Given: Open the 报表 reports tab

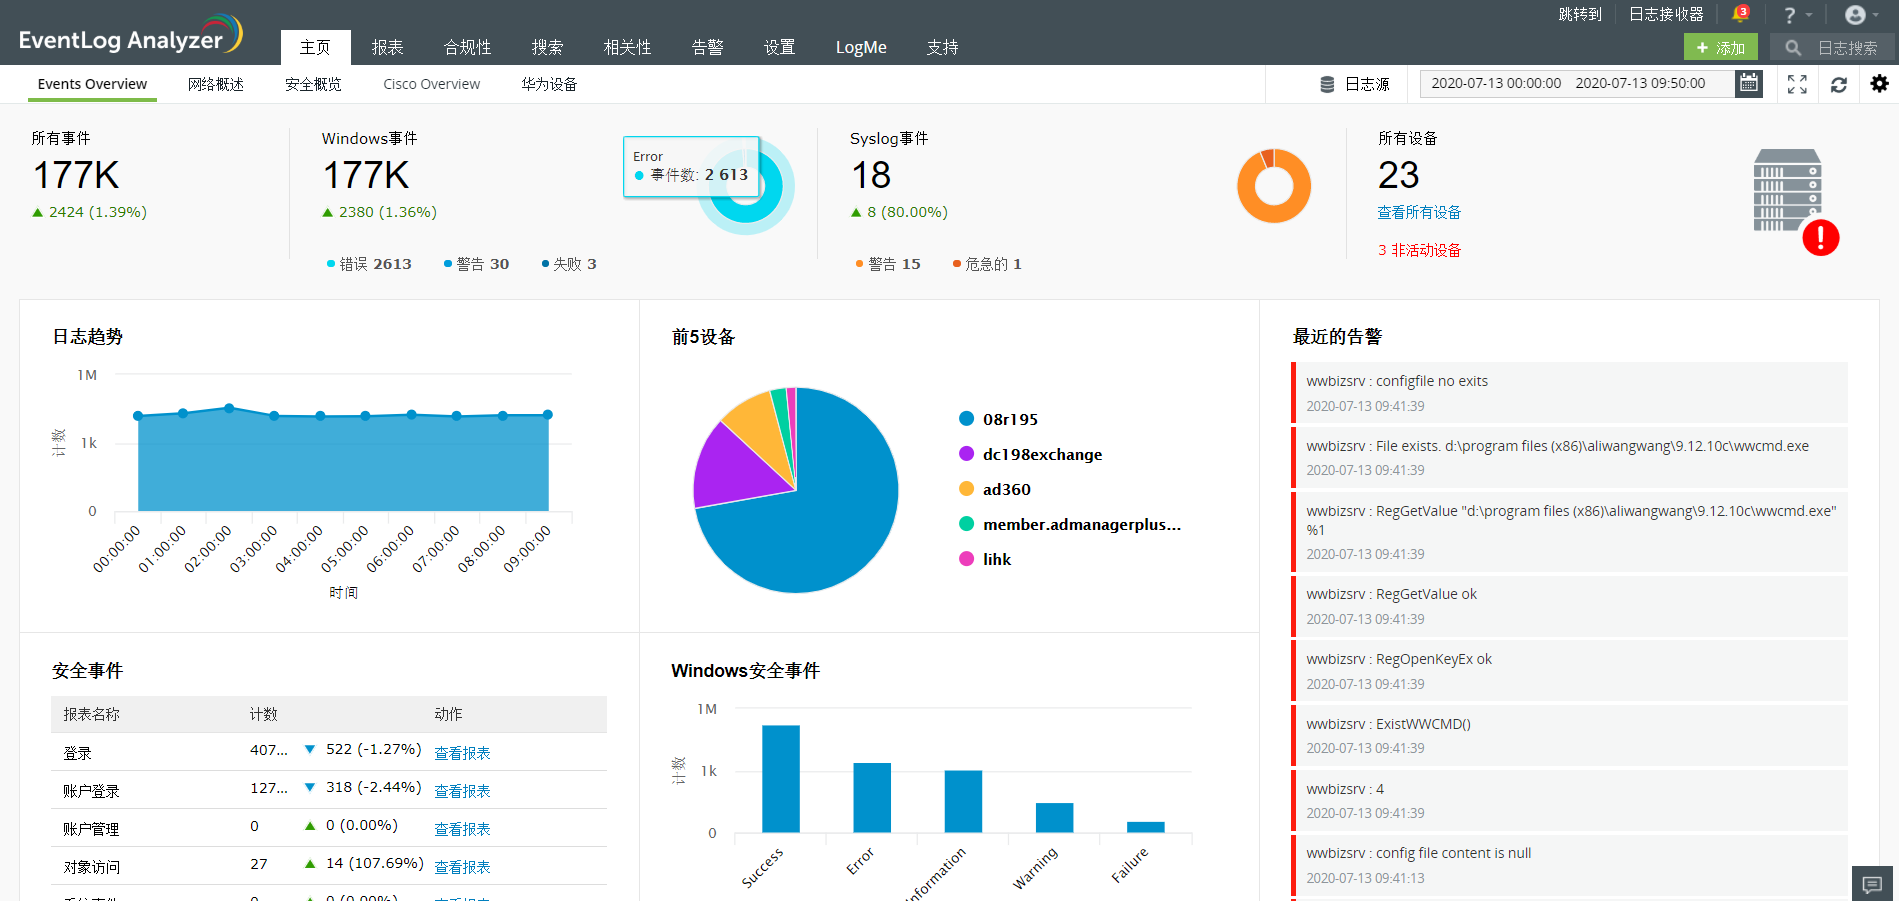Looking at the screenshot, I should tap(388, 47).
